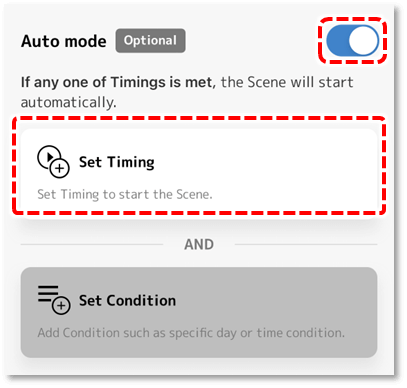Viewport: 407px width, 388px height.
Task: Click the Optional badge beside Auto mode
Action: [150, 41]
